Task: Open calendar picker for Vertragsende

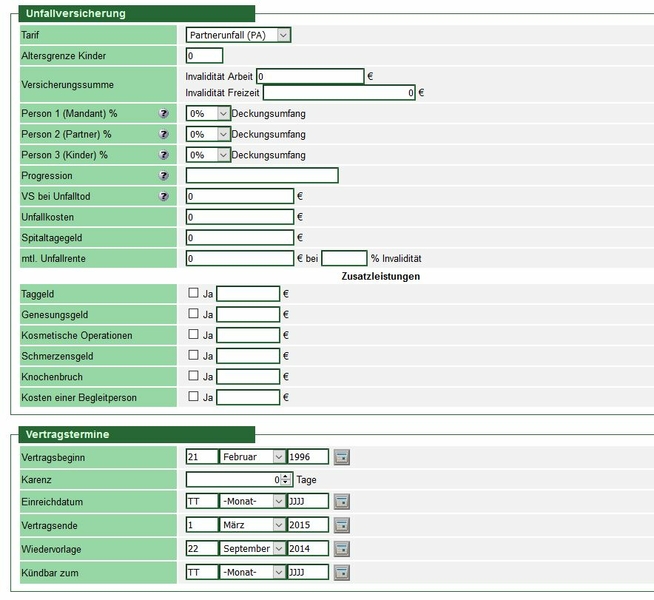Action: [342, 525]
